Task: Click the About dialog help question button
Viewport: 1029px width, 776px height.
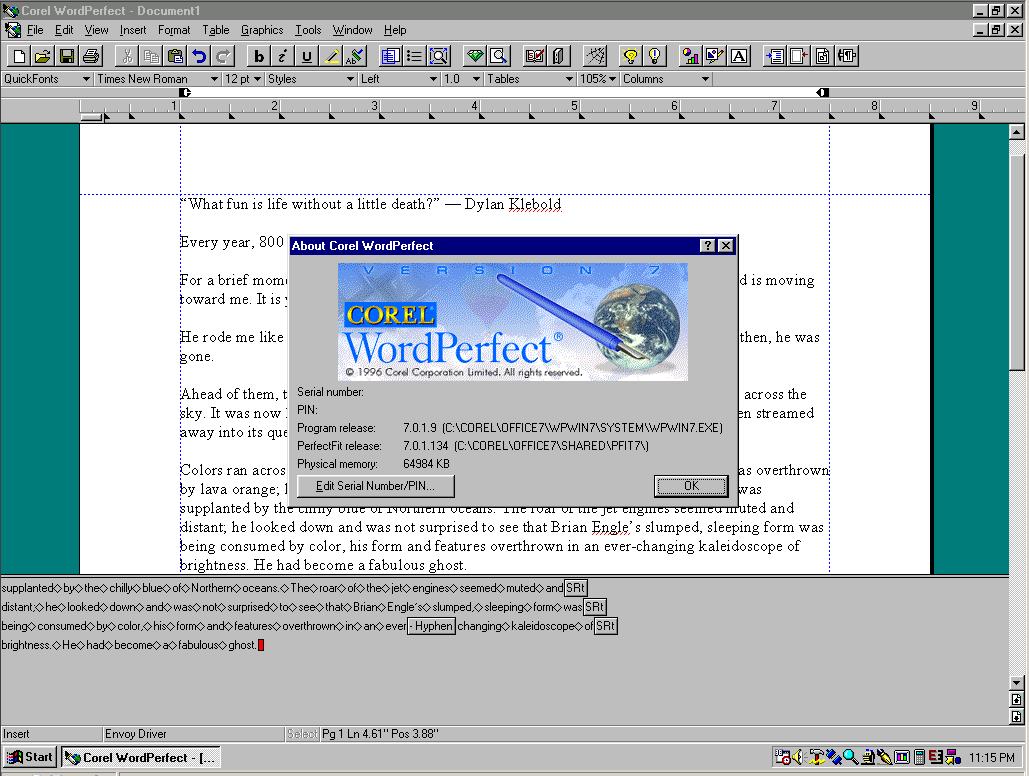Action: tap(707, 246)
